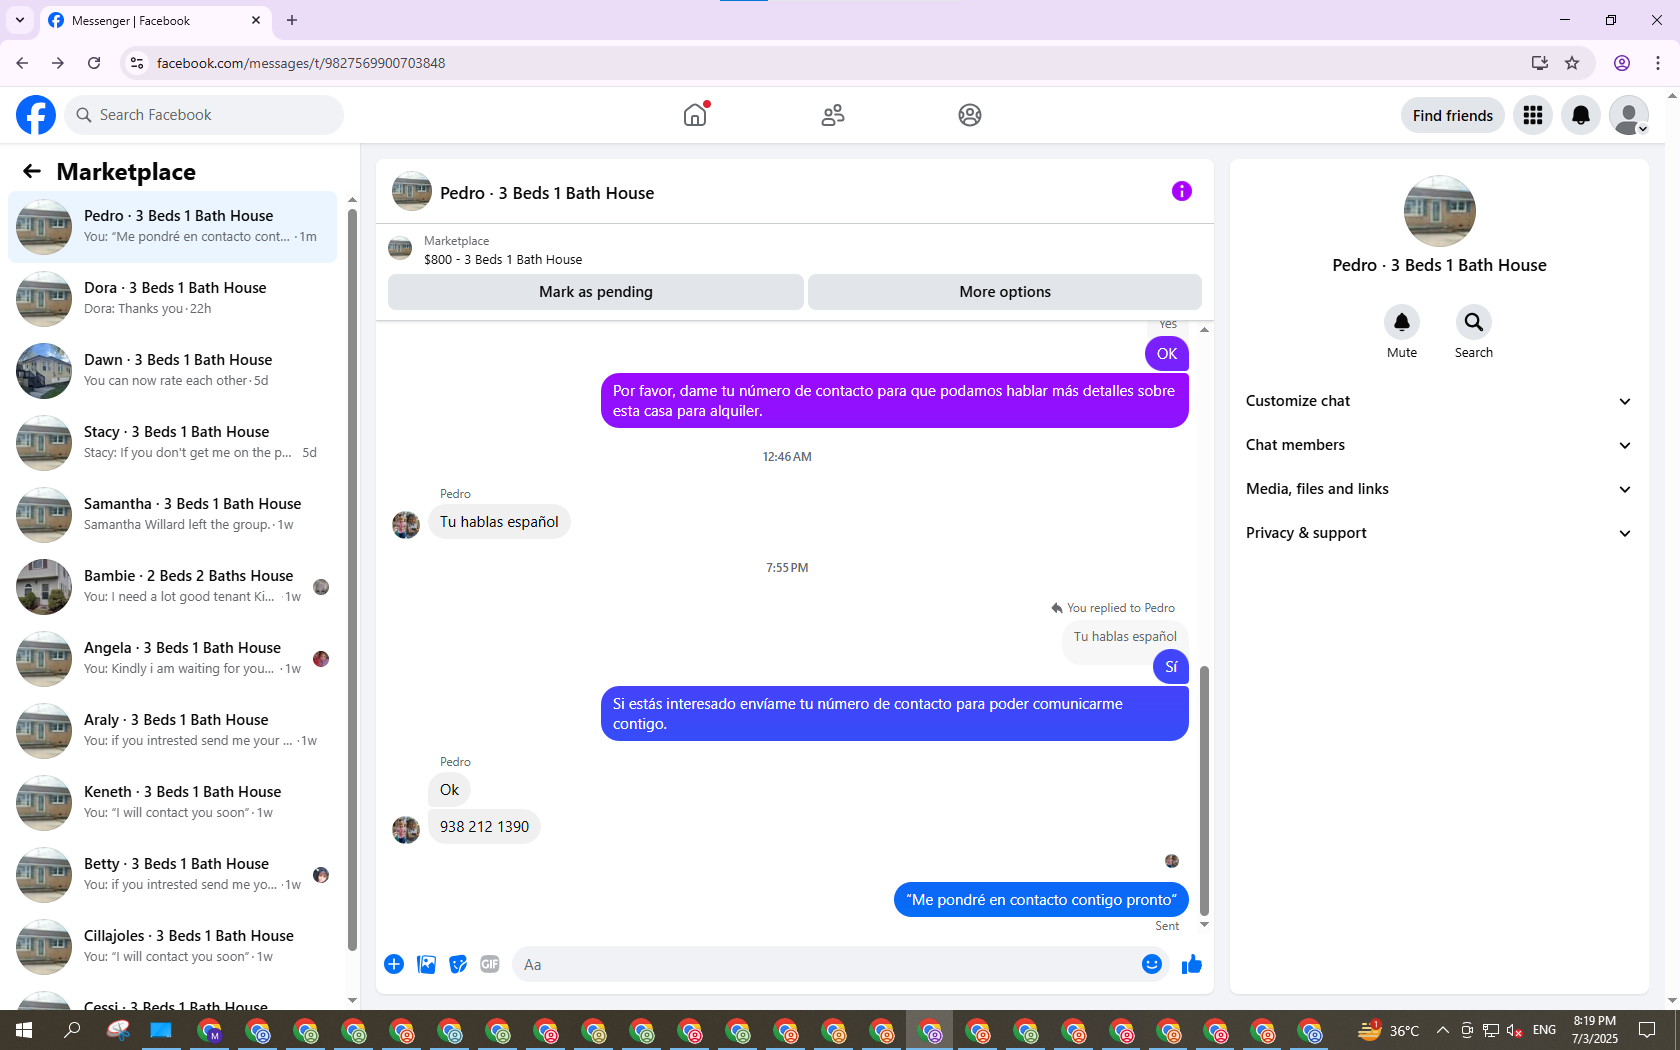This screenshot has width=1680, height=1050.
Task: Open the Groups icon in top navigation
Action: (x=970, y=115)
